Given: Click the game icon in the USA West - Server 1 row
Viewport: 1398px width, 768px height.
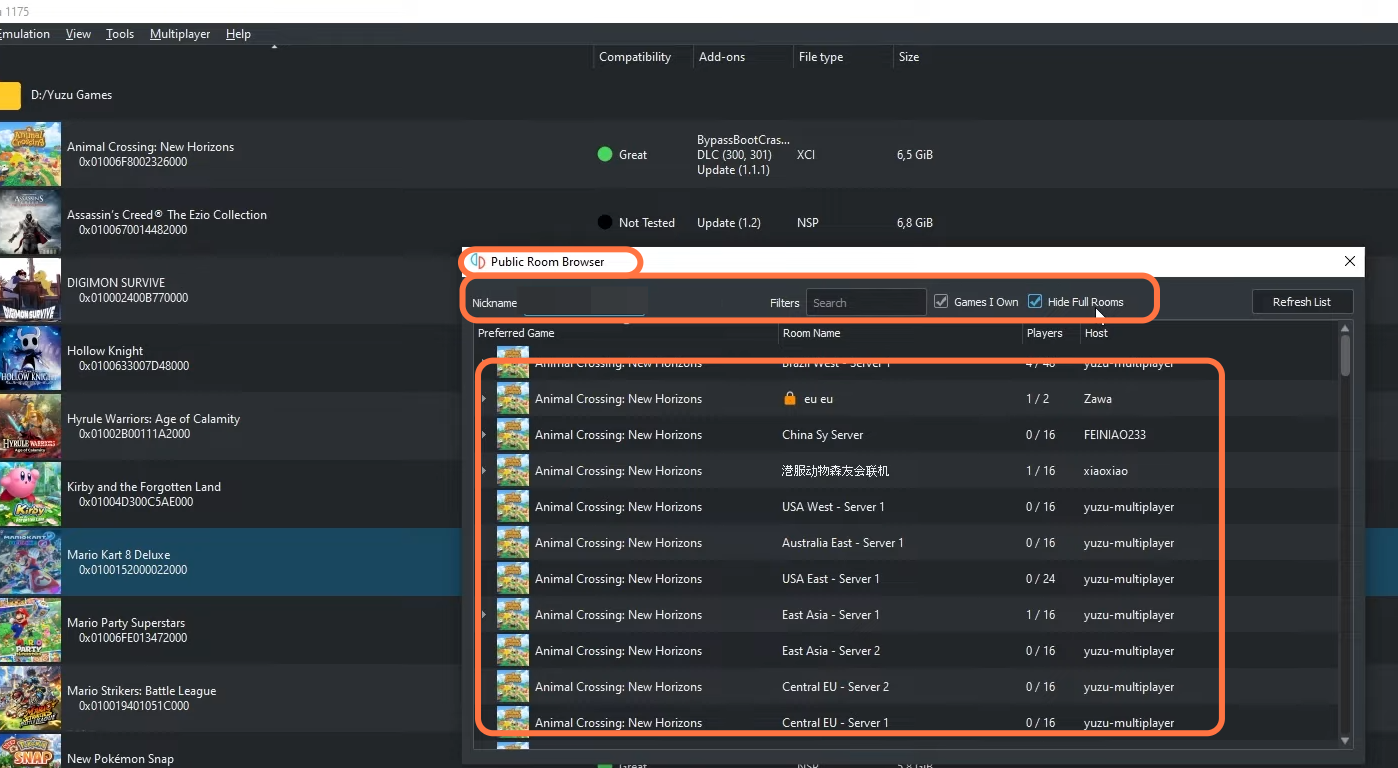Looking at the screenshot, I should coord(513,507).
